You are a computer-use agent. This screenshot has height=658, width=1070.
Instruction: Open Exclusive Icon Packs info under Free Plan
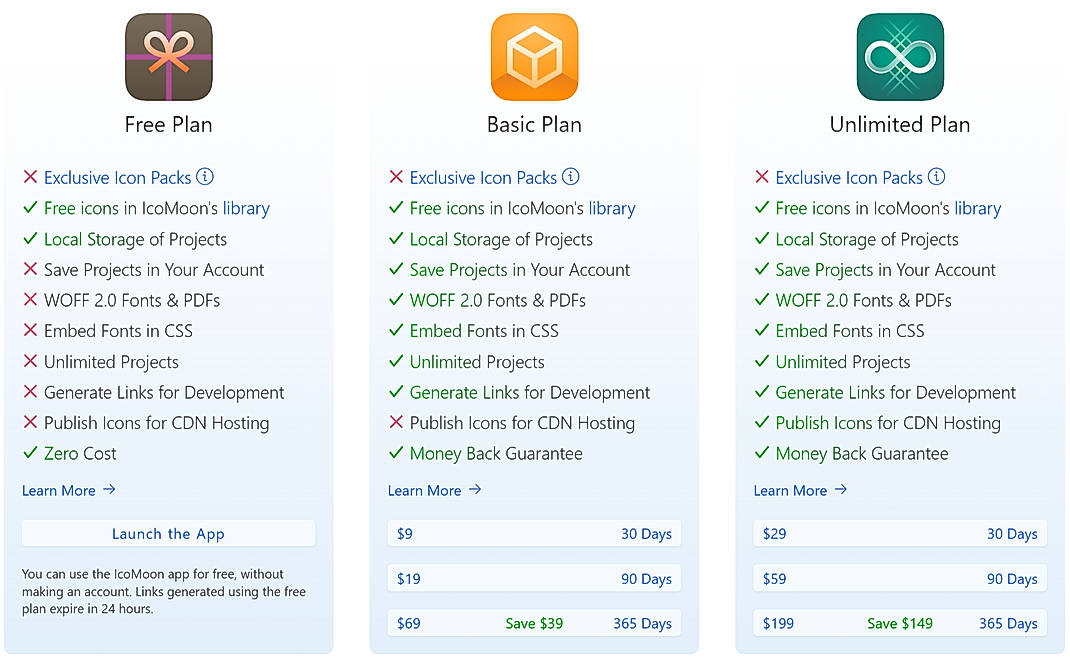tap(204, 176)
